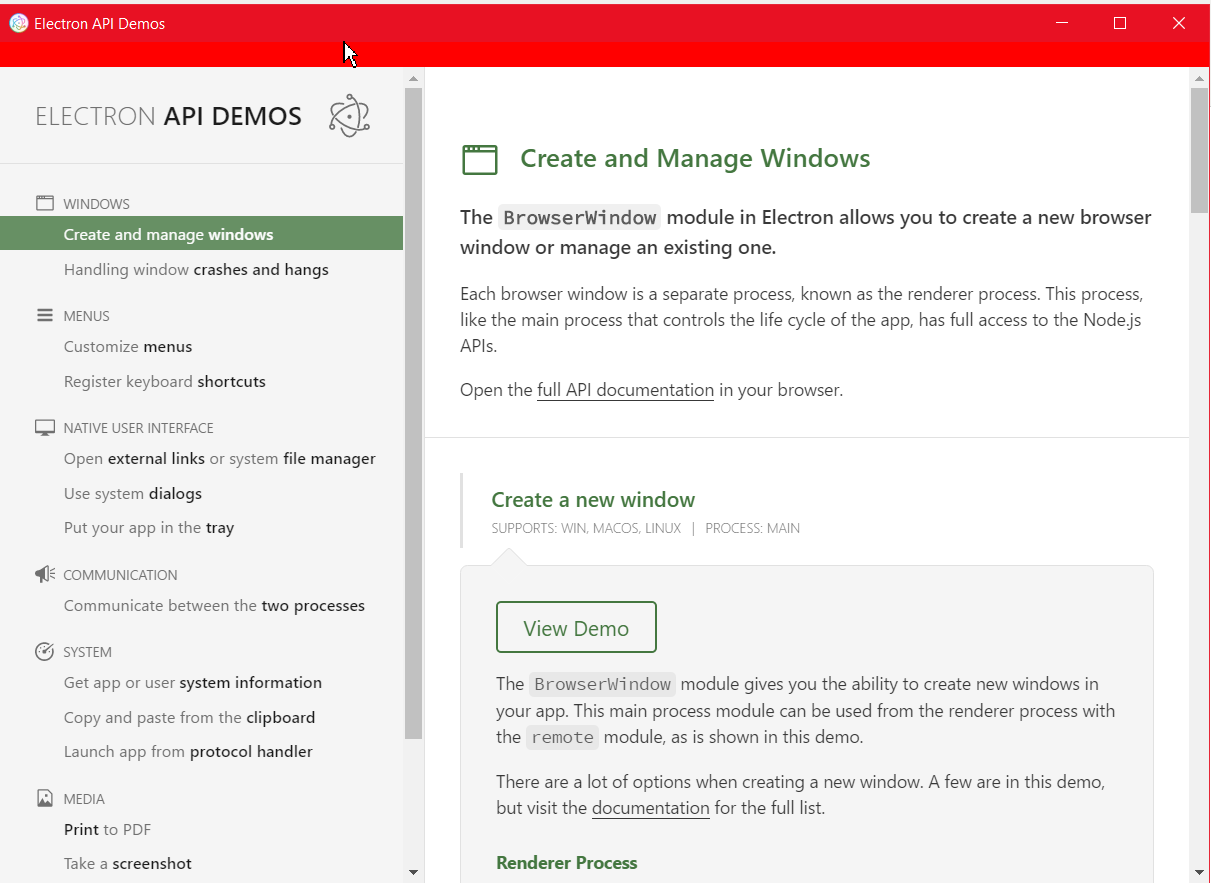Open Take a screenshot demo
This screenshot has height=883, width=1211.
tap(128, 863)
